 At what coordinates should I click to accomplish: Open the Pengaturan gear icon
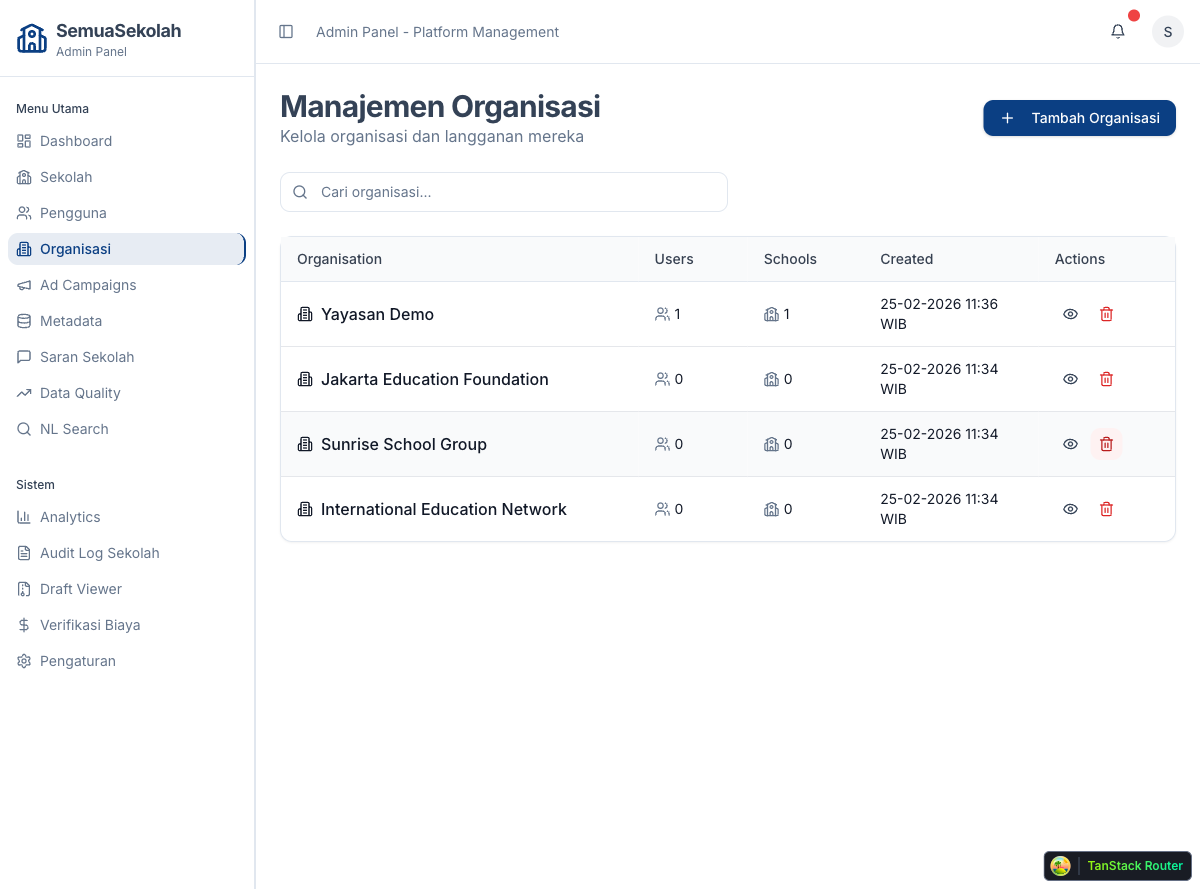point(23,661)
